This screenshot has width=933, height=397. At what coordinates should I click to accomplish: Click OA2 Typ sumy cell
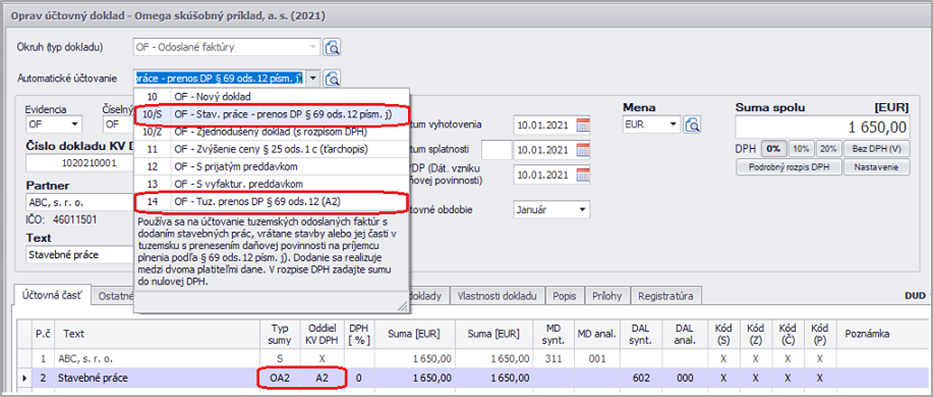point(280,377)
